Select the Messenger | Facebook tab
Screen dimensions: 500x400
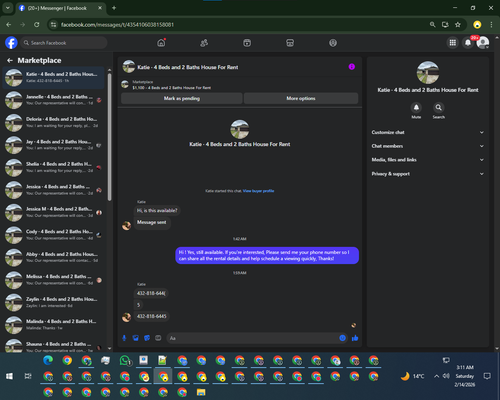(x=60, y=8)
